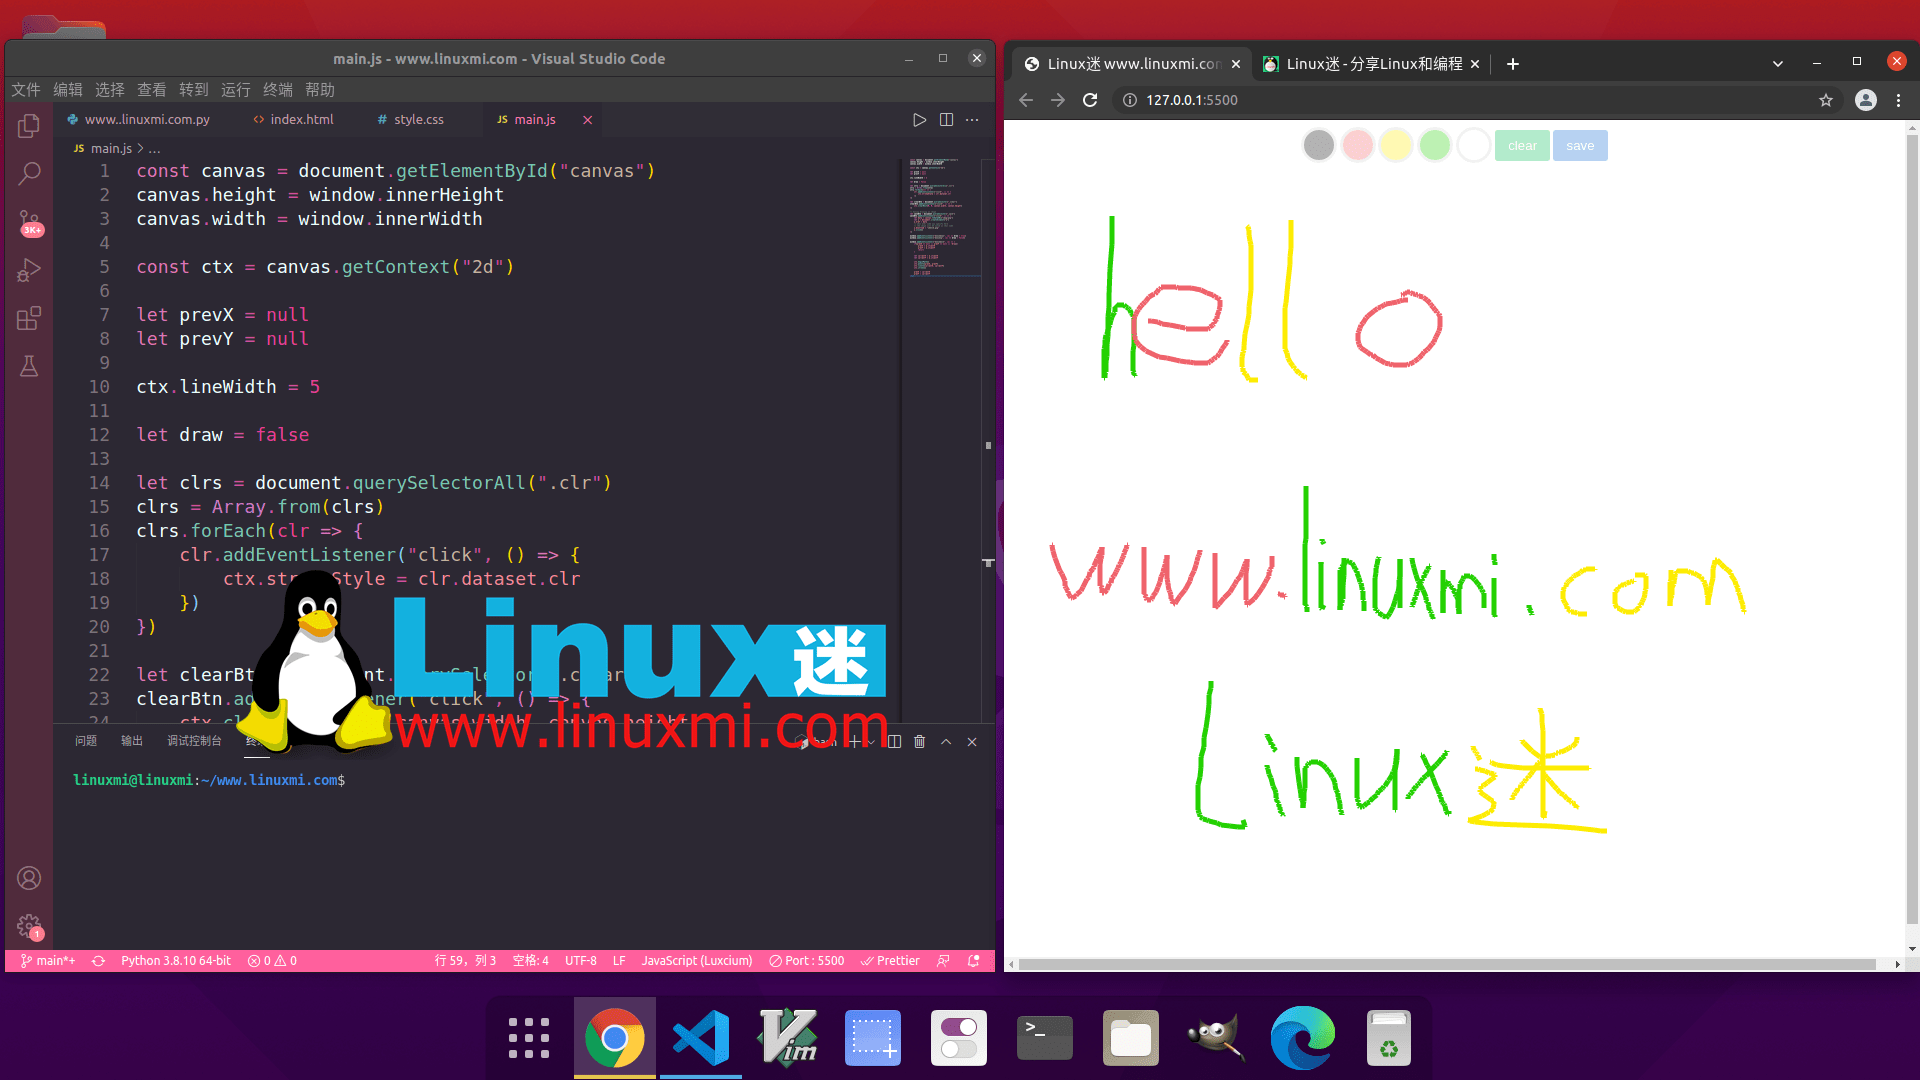
Task: Toggle panel maximize with the chevron
Action: click(945, 741)
